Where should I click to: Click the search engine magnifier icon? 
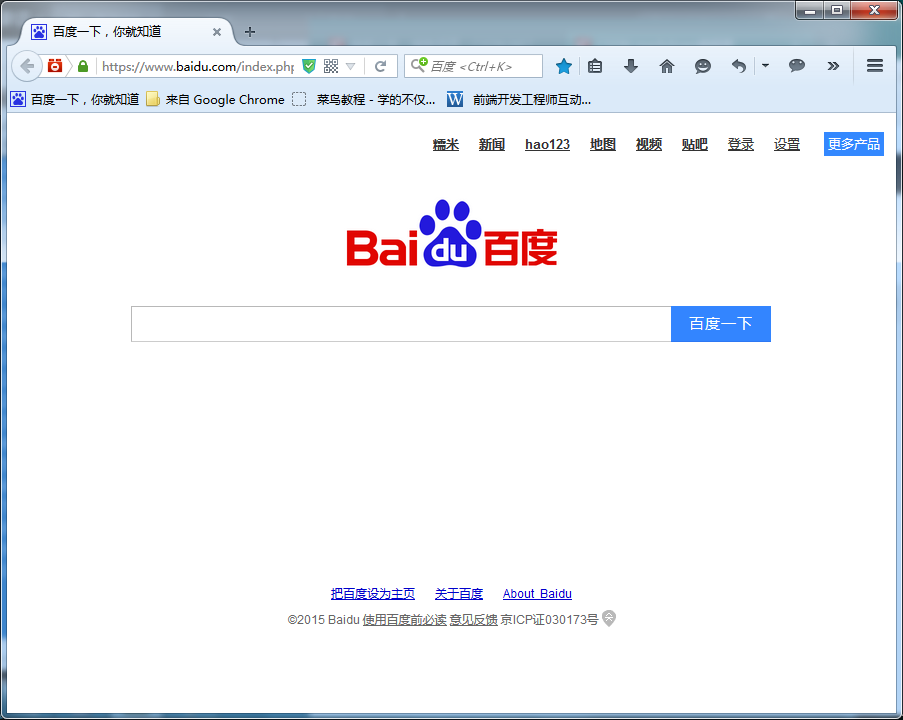click(x=419, y=65)
